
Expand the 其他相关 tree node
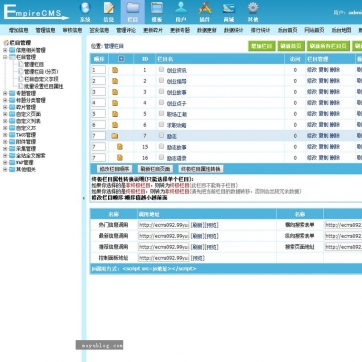click(x=5, y=169)
